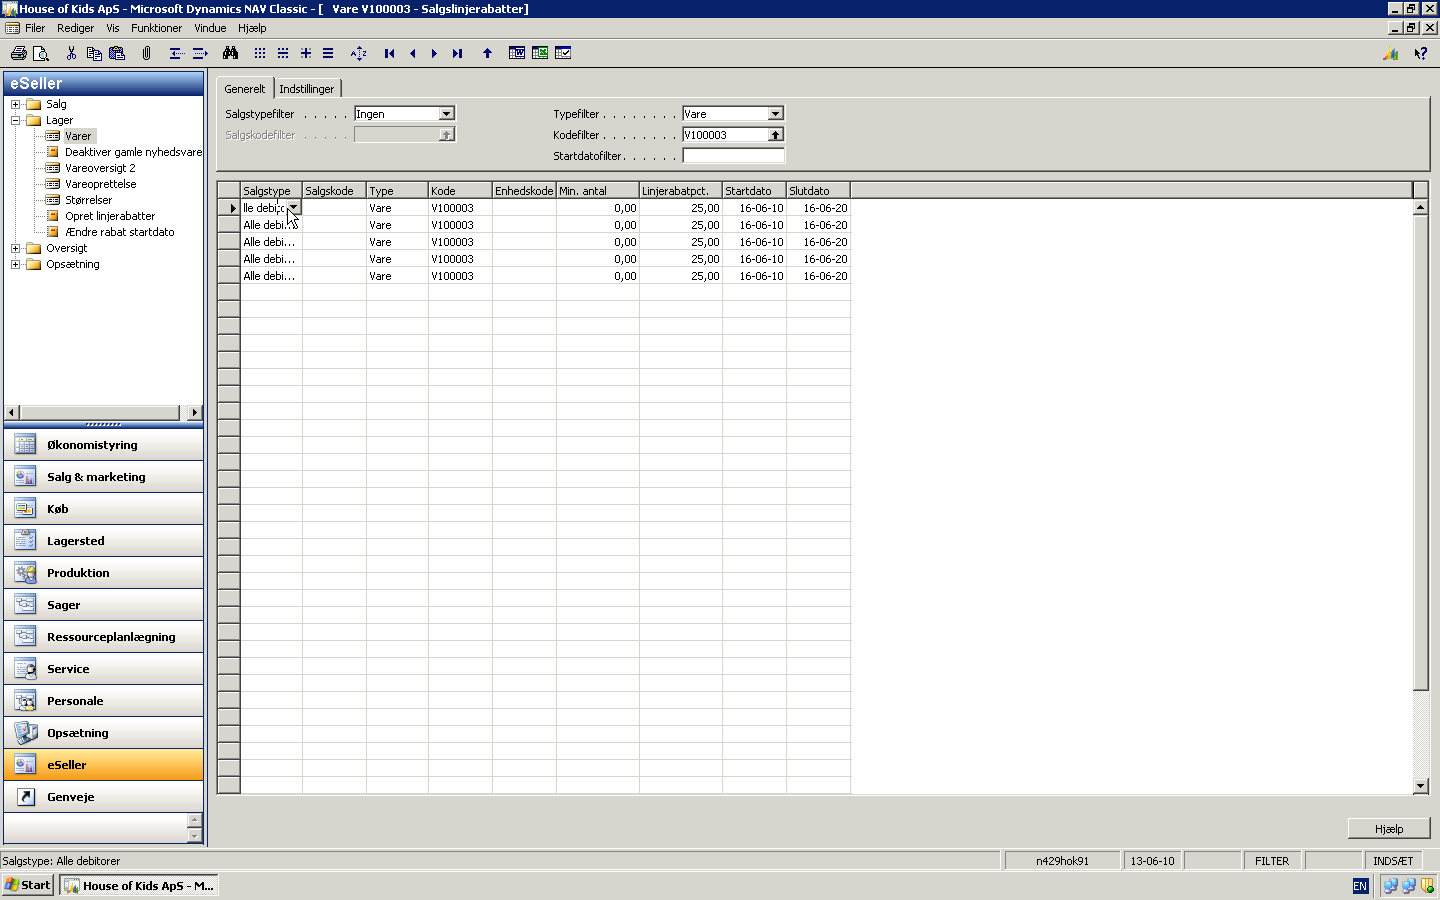1440x900 pixels.
Task: Go to the previous record arrow
Action: pyautogui.click(x=413, y=53)
